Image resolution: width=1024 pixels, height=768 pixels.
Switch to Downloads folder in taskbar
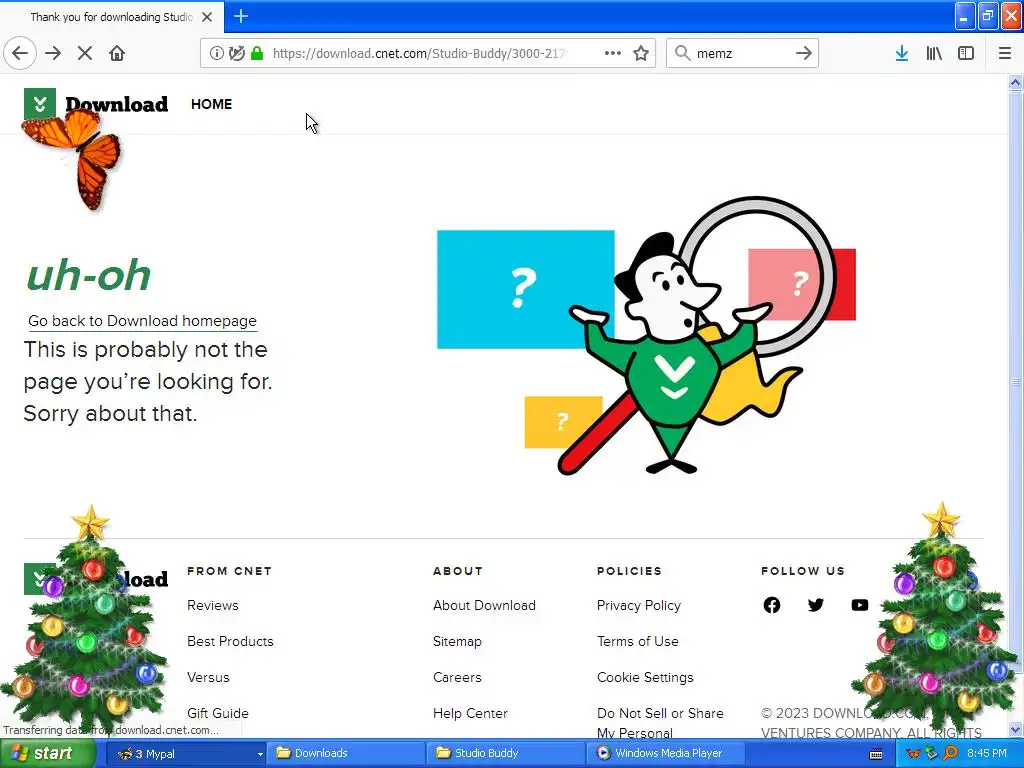[x=346, y=754]
